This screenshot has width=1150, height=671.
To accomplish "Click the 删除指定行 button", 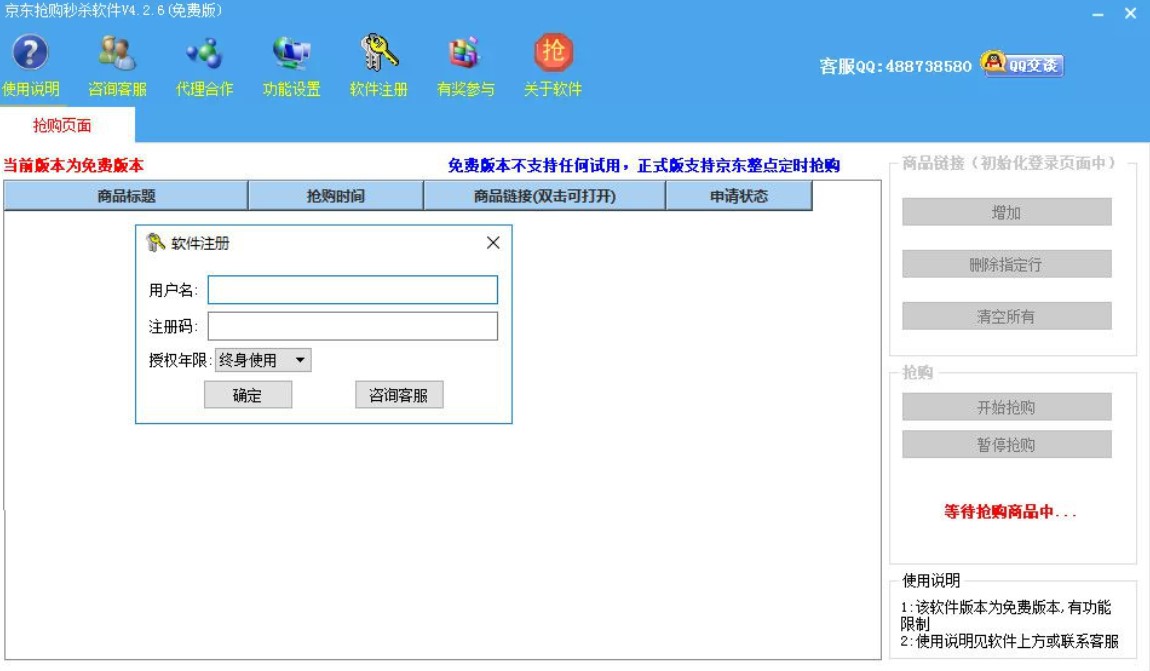I will tap(1006, 264).
